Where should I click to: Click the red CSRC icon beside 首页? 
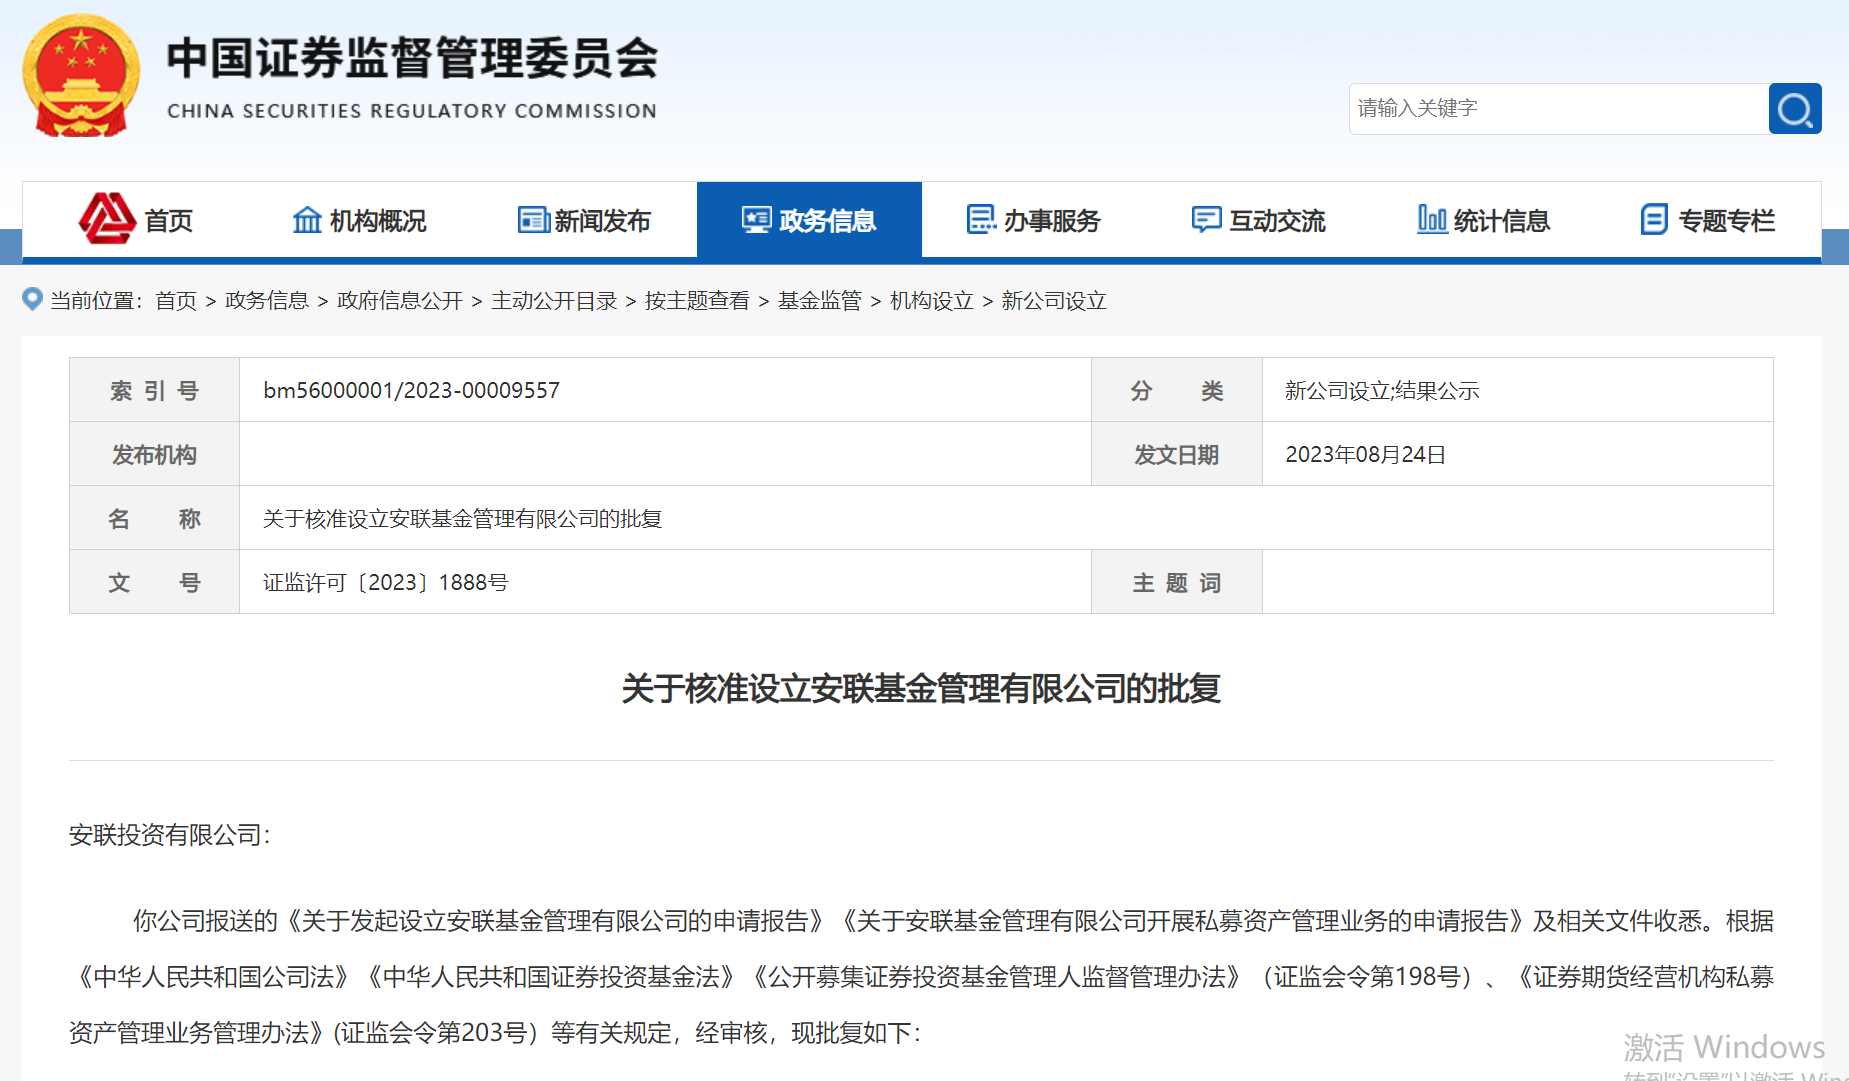(107, 218)
